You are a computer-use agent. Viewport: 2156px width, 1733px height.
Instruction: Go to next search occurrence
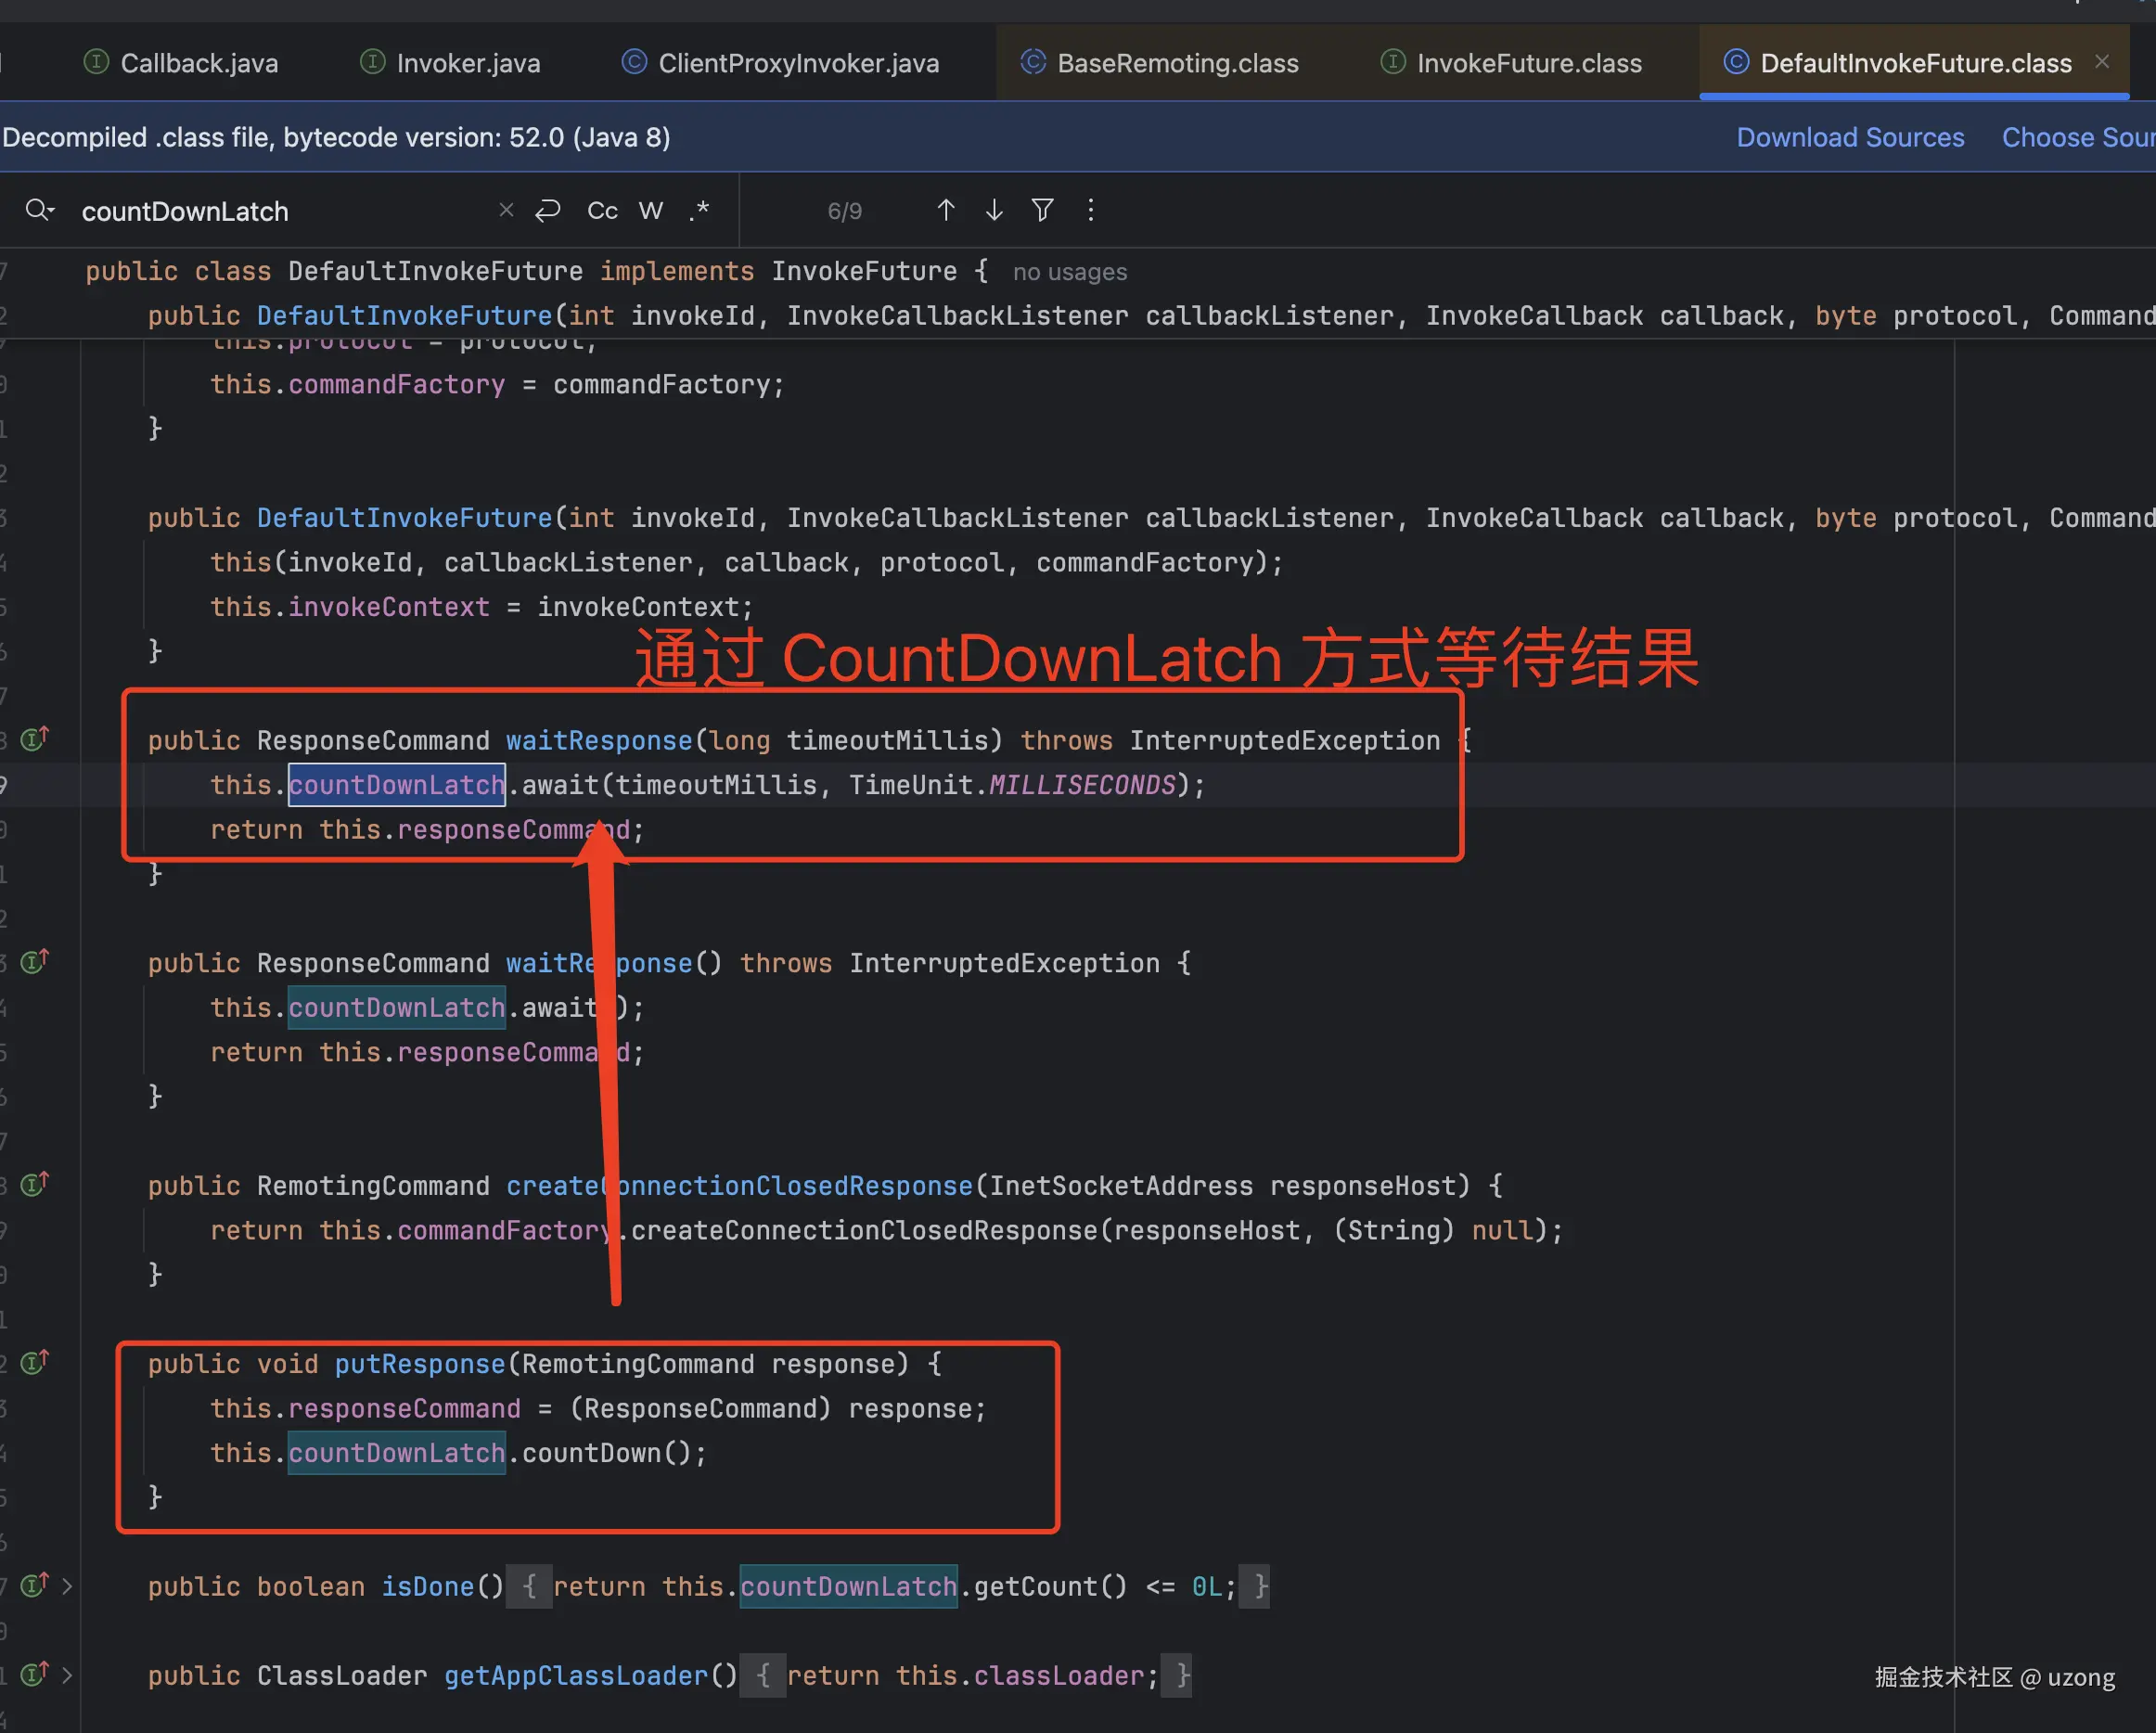click(x=994, y=210)
